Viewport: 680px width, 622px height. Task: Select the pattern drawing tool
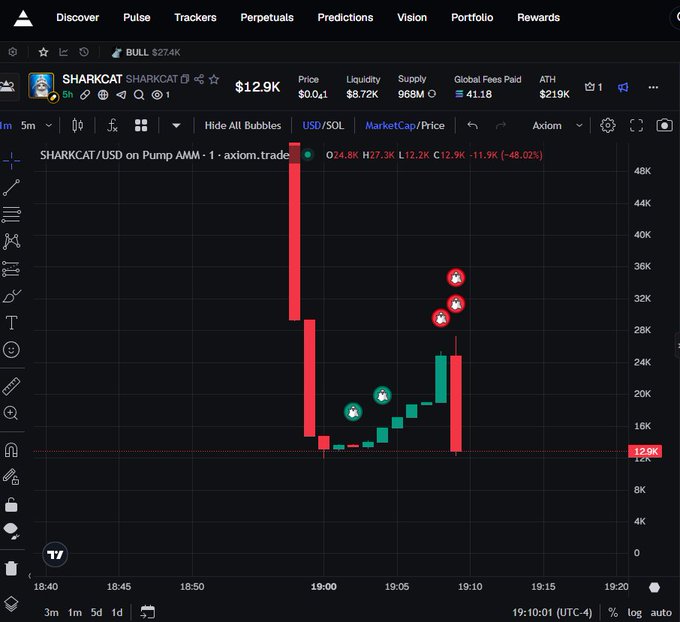[x=11, y=241]
